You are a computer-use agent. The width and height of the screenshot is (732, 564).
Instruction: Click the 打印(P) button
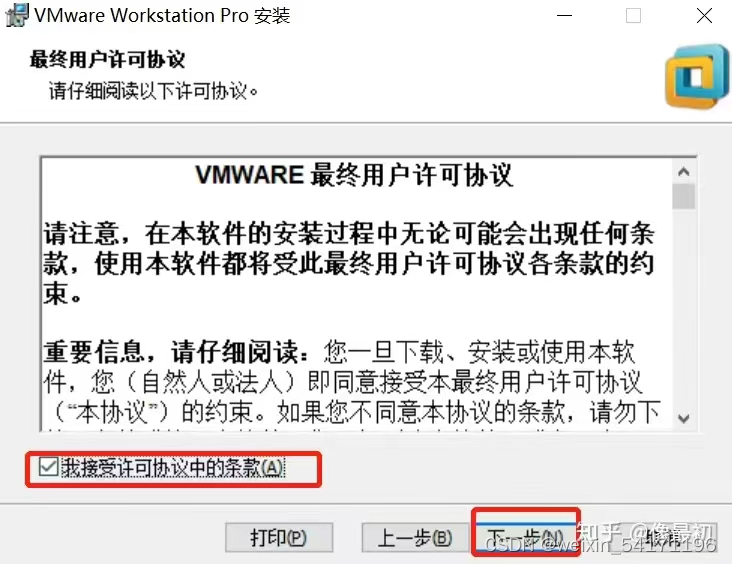point(279,537)
